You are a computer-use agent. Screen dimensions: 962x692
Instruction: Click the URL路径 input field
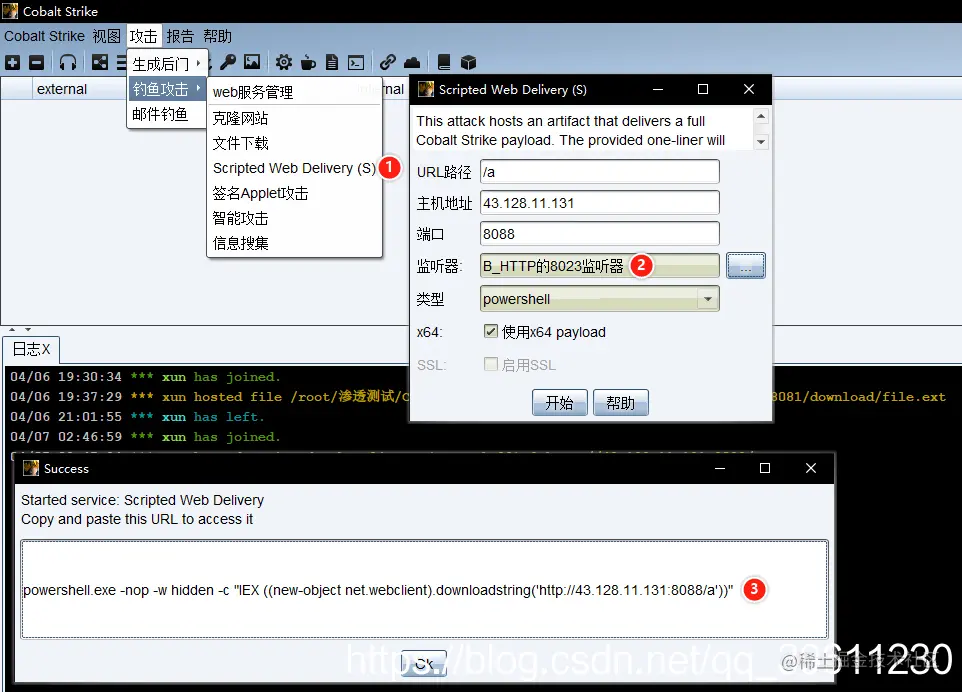pos(599,172)
